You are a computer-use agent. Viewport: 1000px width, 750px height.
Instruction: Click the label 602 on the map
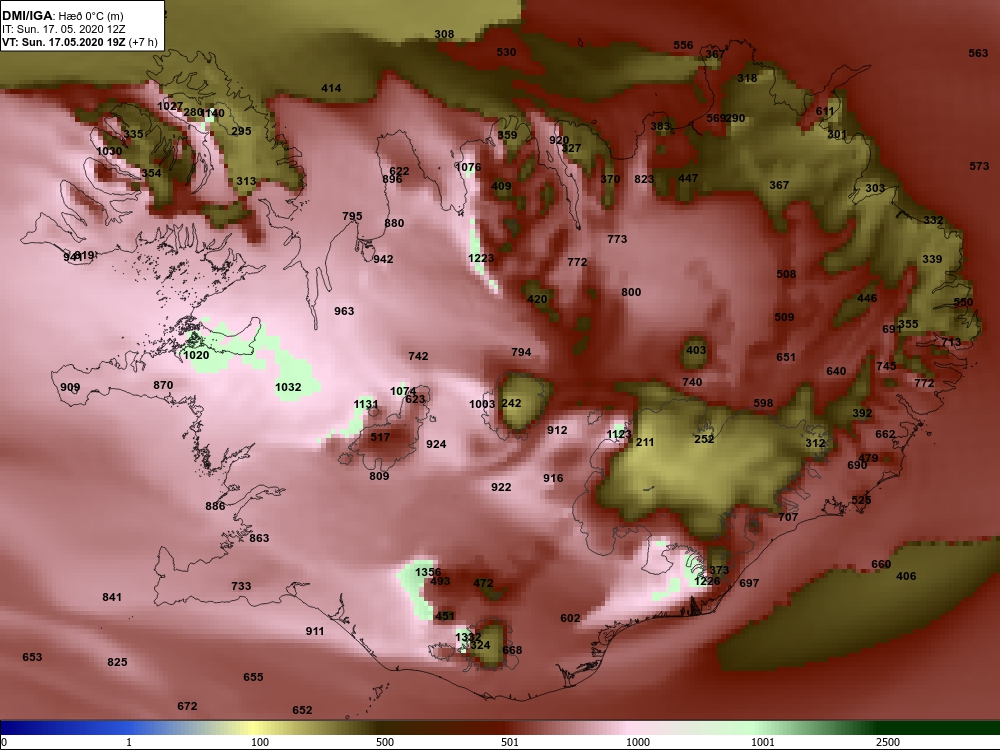pyautogui.click(x=570, y=618)
